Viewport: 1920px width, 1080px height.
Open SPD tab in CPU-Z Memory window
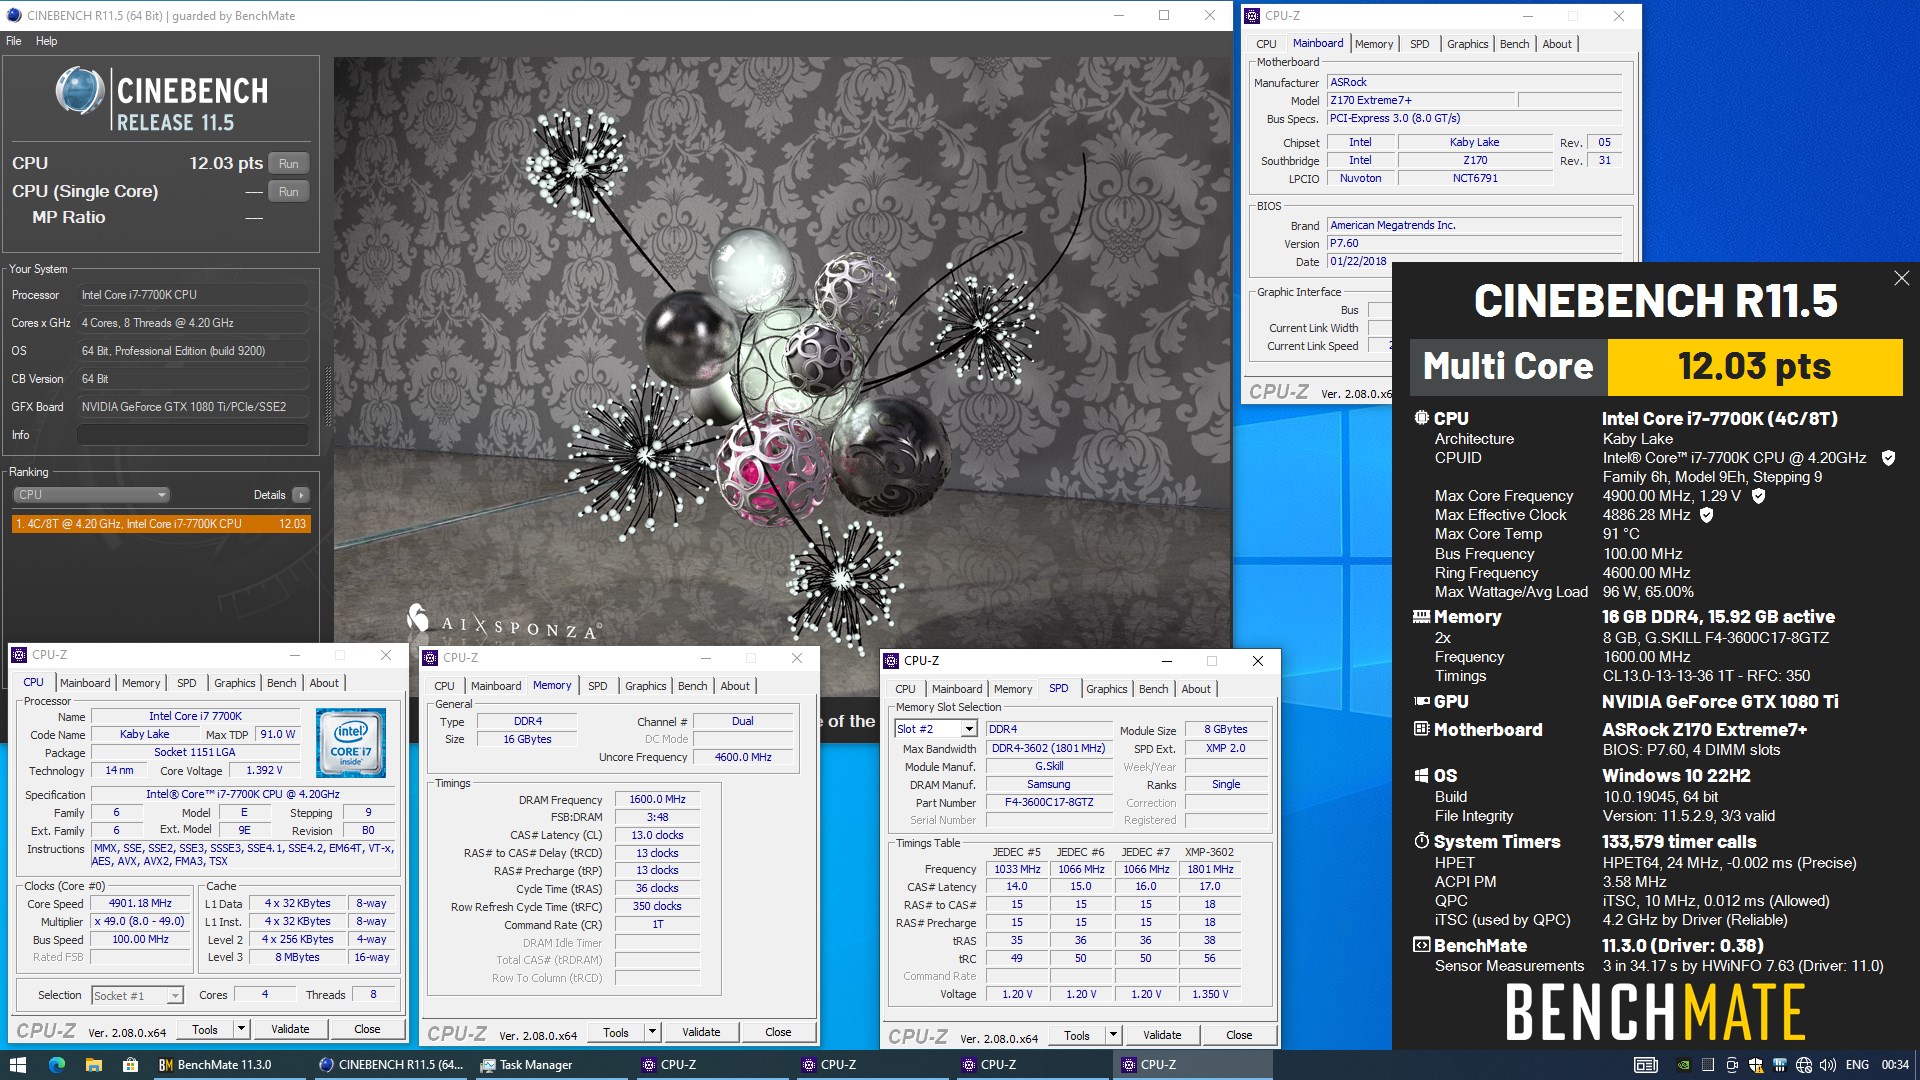click(x=598, y=686)
